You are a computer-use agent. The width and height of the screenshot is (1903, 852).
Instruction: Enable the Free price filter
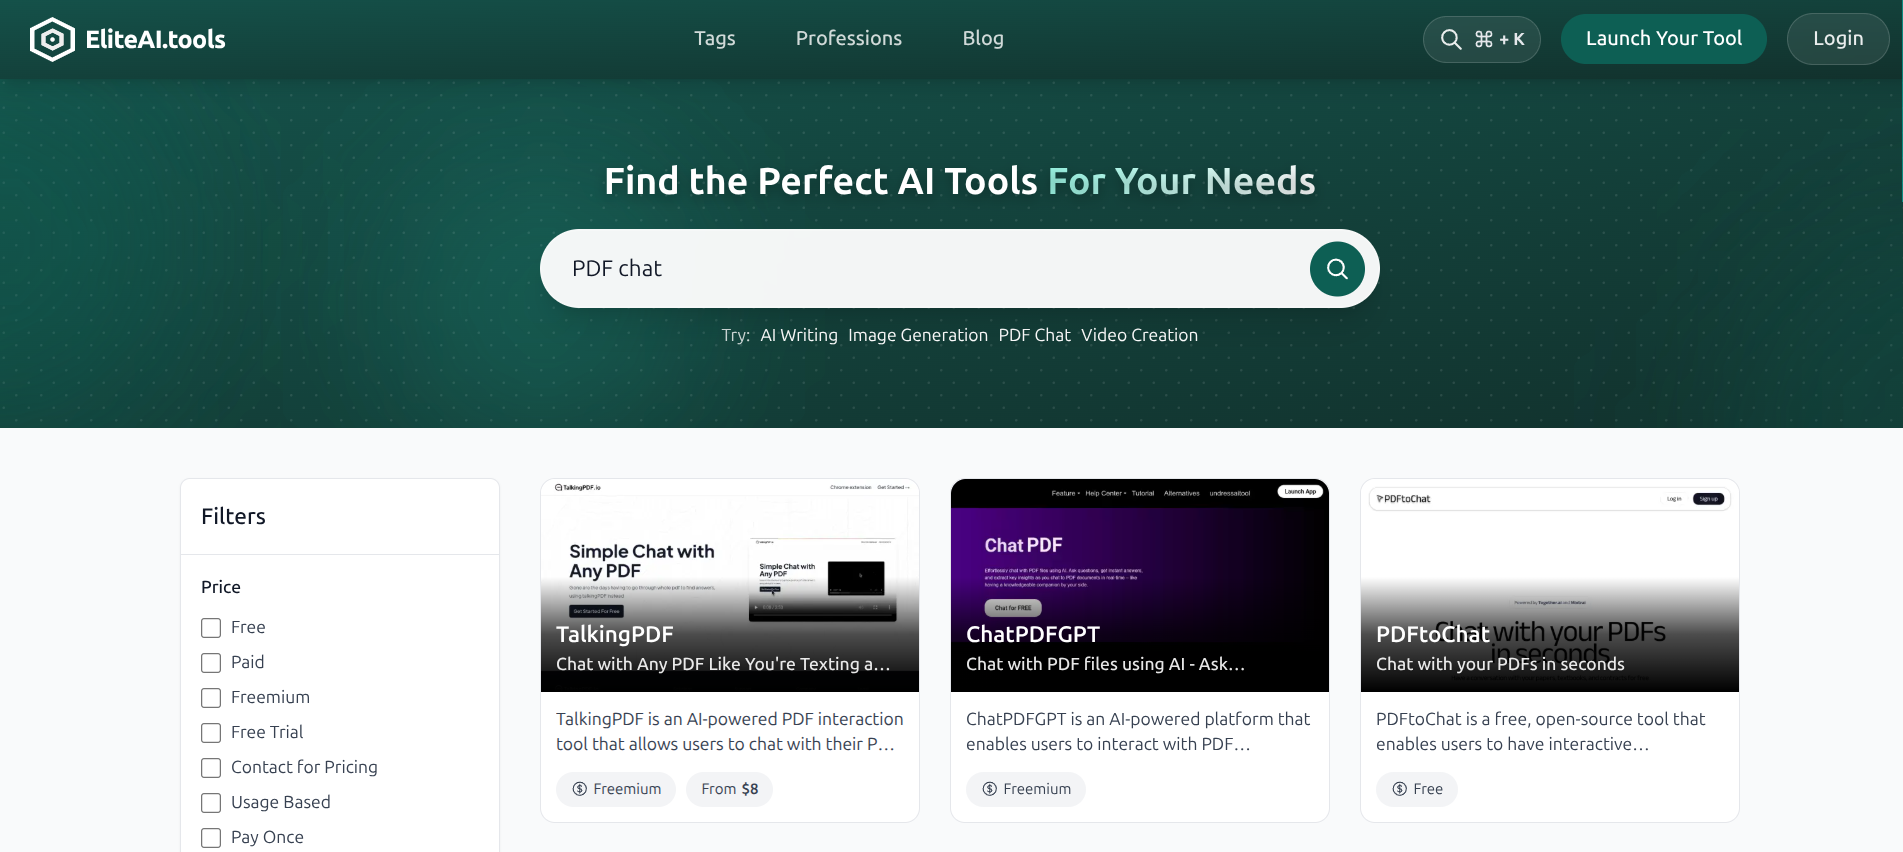click(x=211, y=628)
